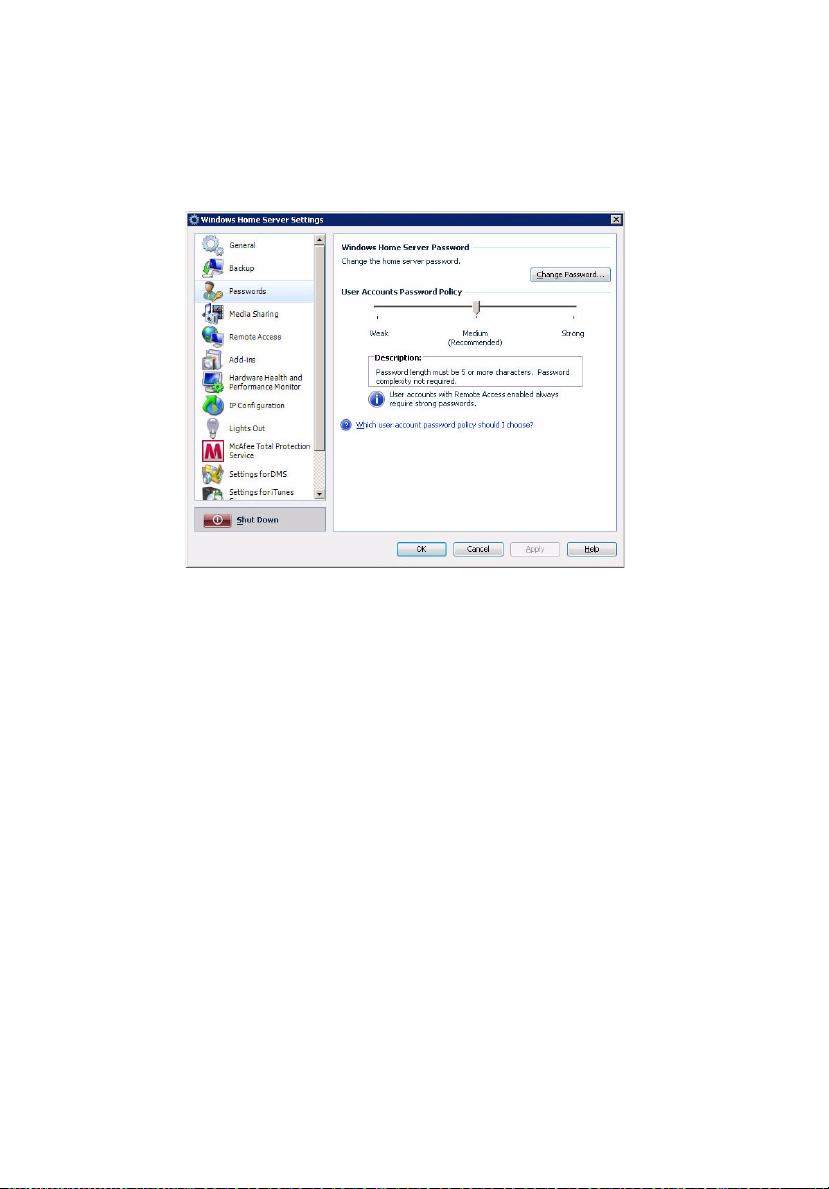The image size is (829, 1189).
Task: Open the Backup settings icon
Action: pyautogui.click(x=210, y=268)
